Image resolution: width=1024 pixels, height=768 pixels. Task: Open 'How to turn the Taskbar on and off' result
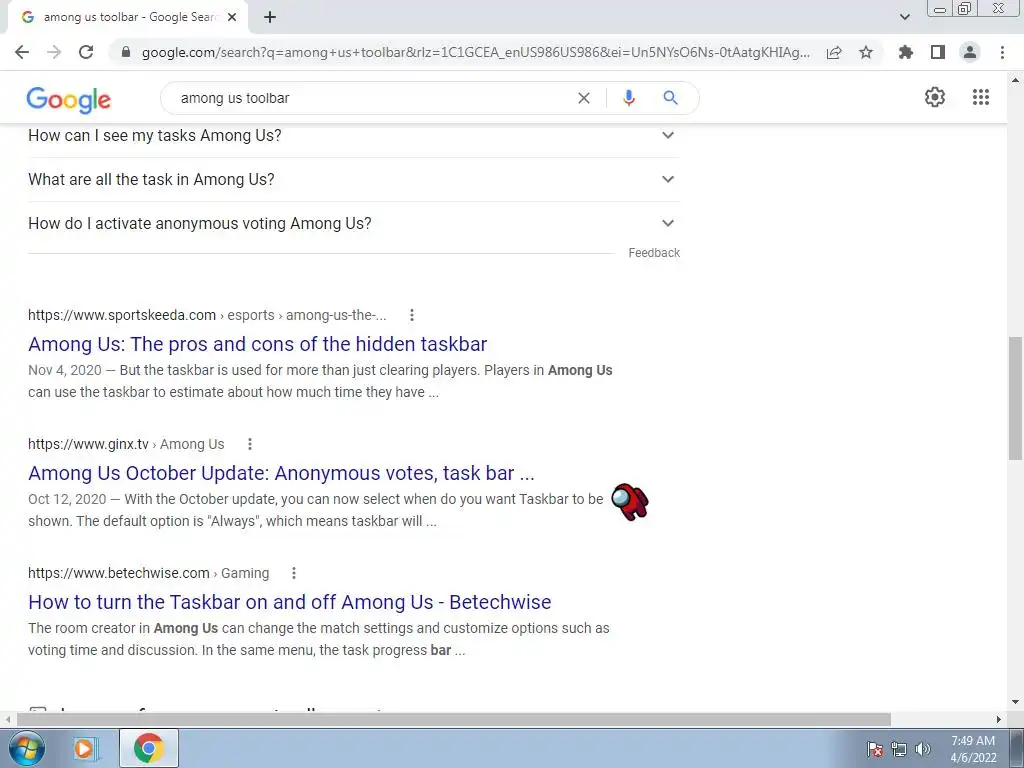[x=289, y=601]
